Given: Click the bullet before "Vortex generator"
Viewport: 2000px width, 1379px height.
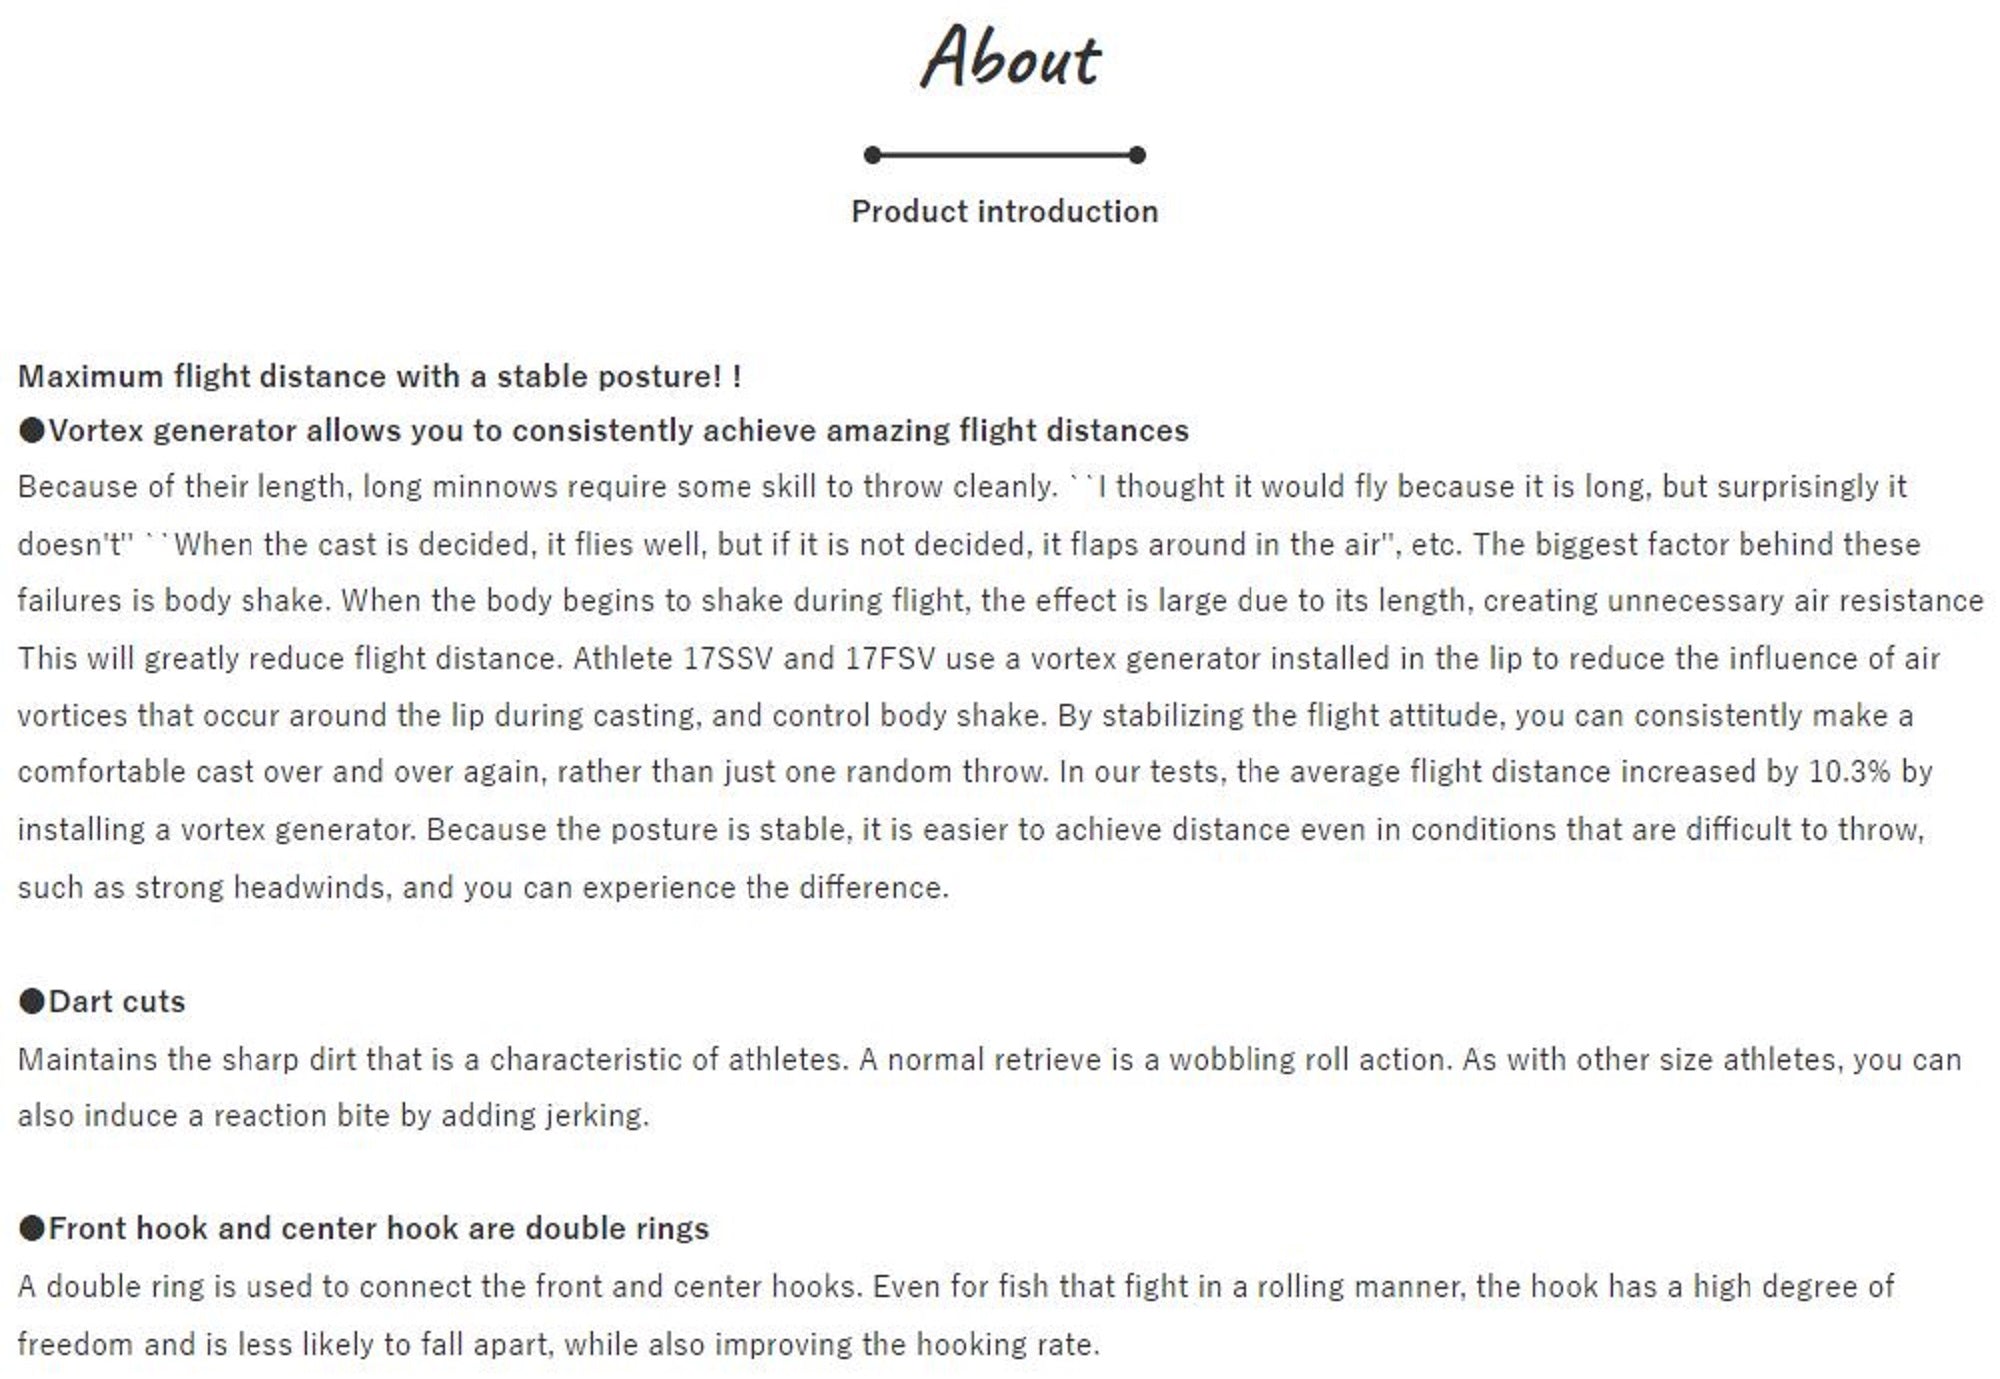Looking at the screenshot, I should point(32,431).
